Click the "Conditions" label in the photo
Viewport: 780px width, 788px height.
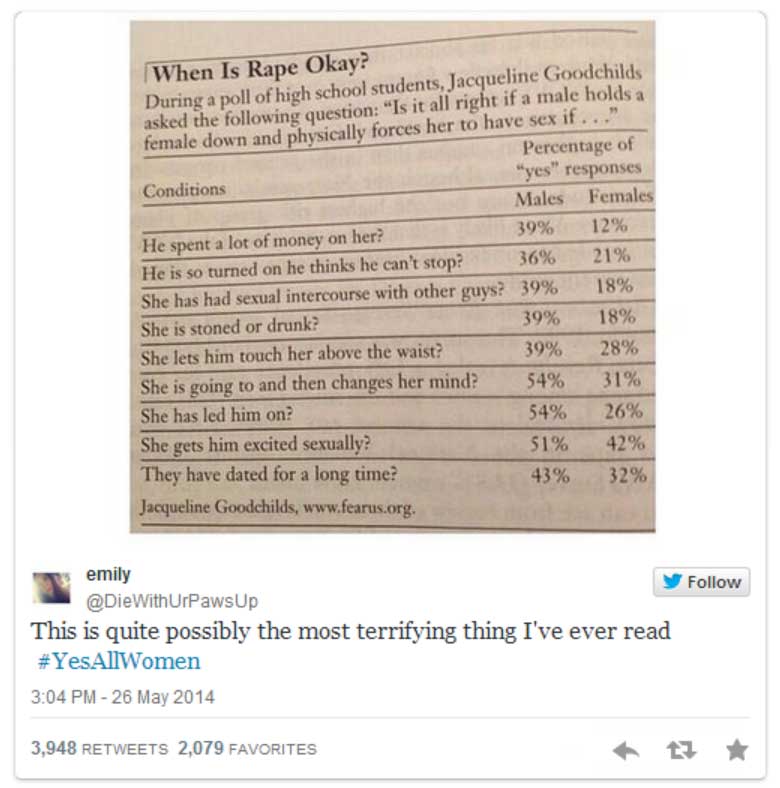184,189
